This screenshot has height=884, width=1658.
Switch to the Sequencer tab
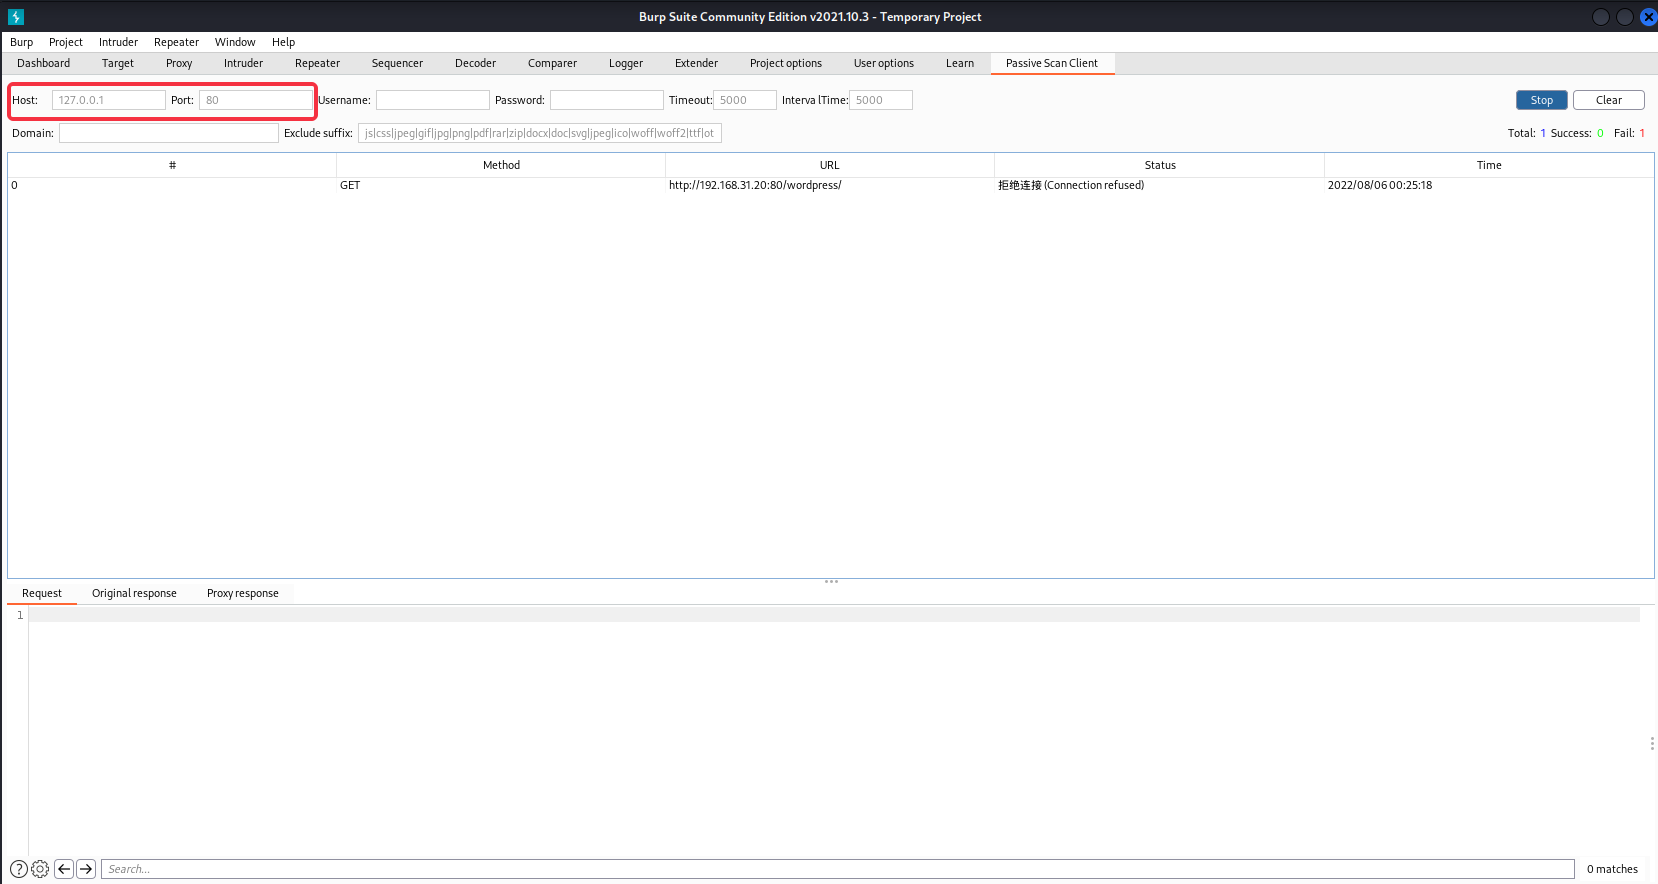(x=397, y=63)
